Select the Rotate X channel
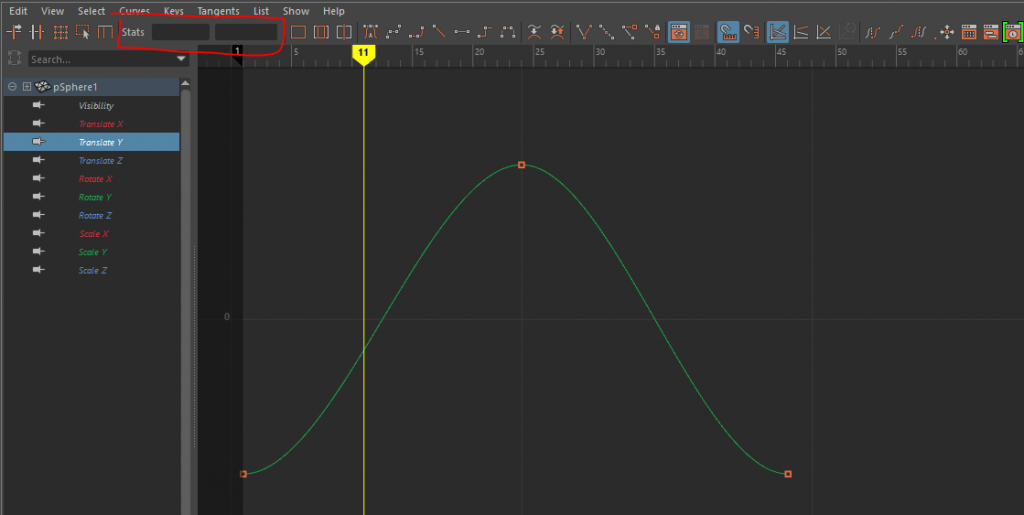The width and height of the screenshot is (1024, 515). [95, 179]
